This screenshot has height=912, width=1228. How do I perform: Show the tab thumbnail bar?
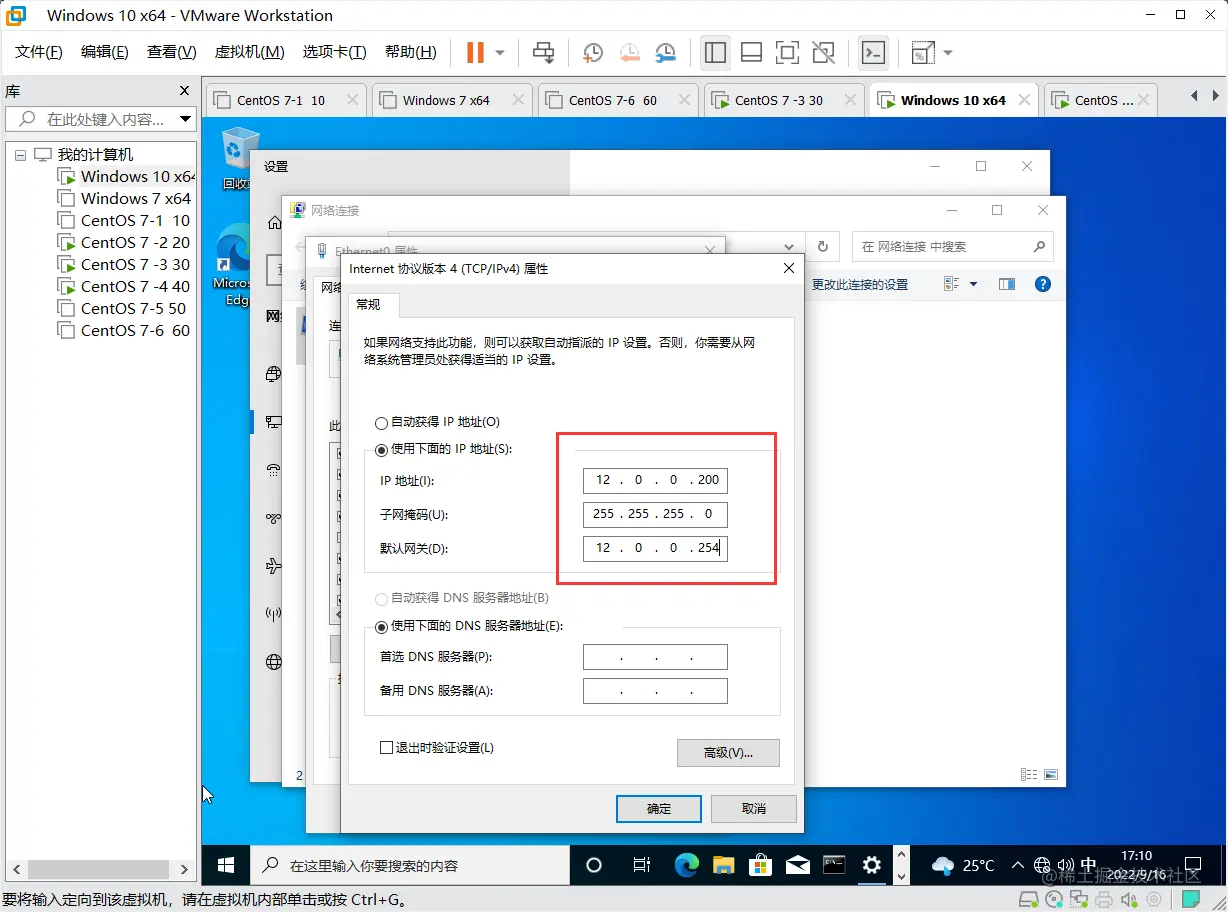751,52
